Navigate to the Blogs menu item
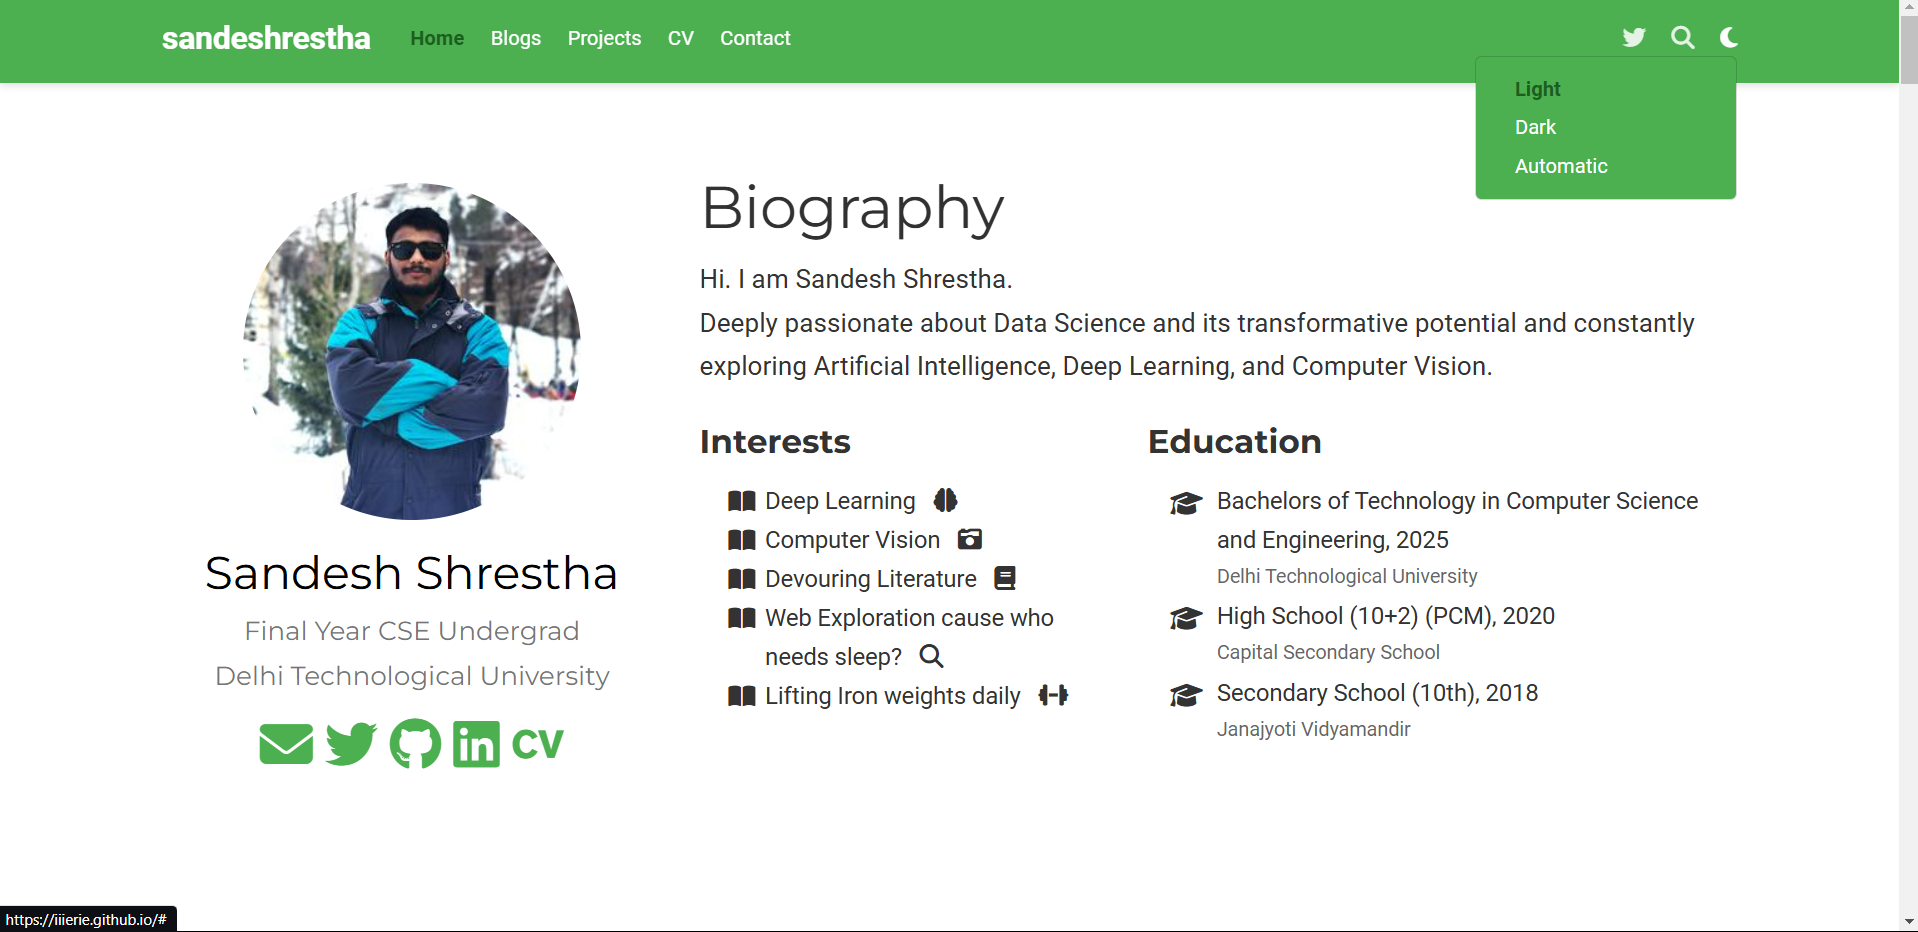This screenshot has width=1918, height=932. pyautogui.click(x=515, y=38)
